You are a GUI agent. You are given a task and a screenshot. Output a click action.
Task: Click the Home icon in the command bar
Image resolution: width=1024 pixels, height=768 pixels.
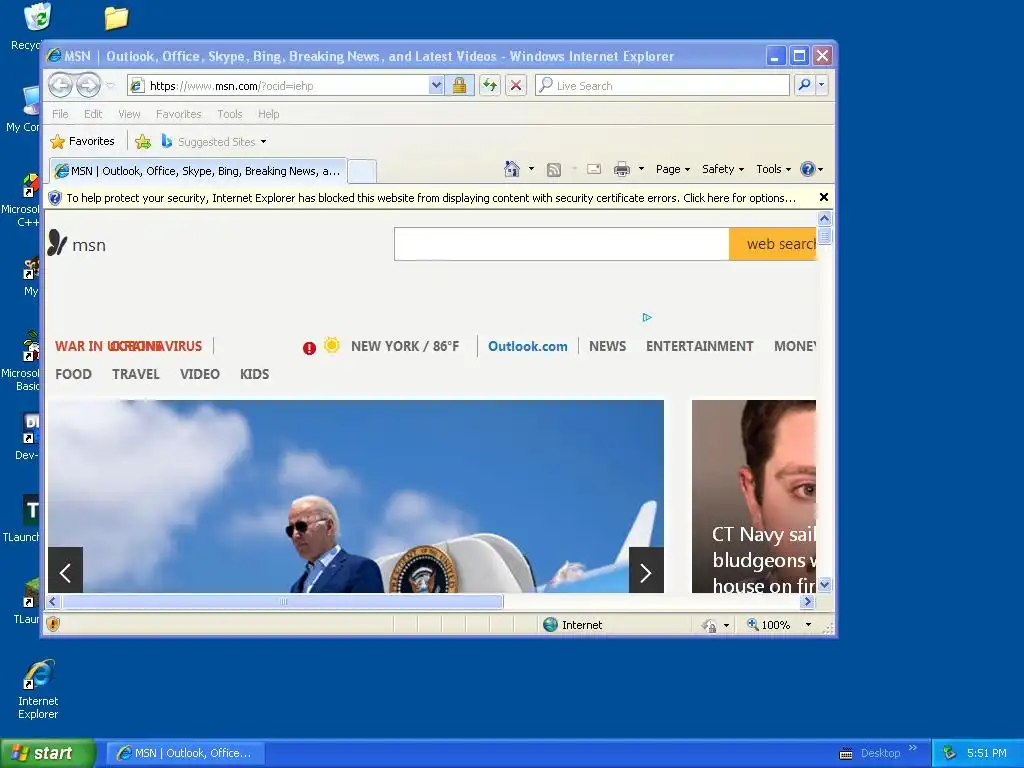(x=511, y=169)
